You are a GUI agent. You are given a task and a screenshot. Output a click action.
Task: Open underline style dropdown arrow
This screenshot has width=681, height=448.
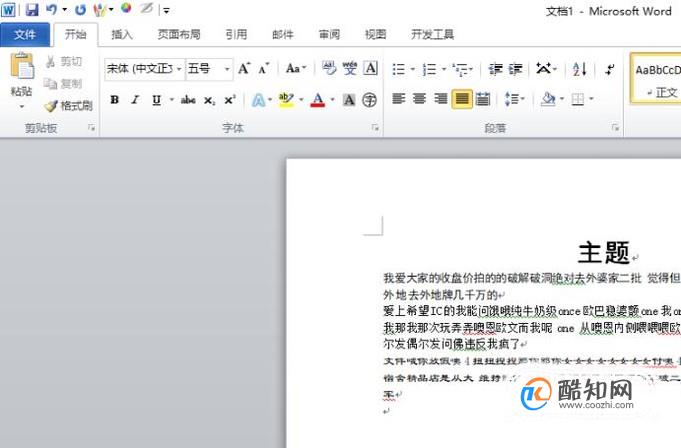coord(172,100)
